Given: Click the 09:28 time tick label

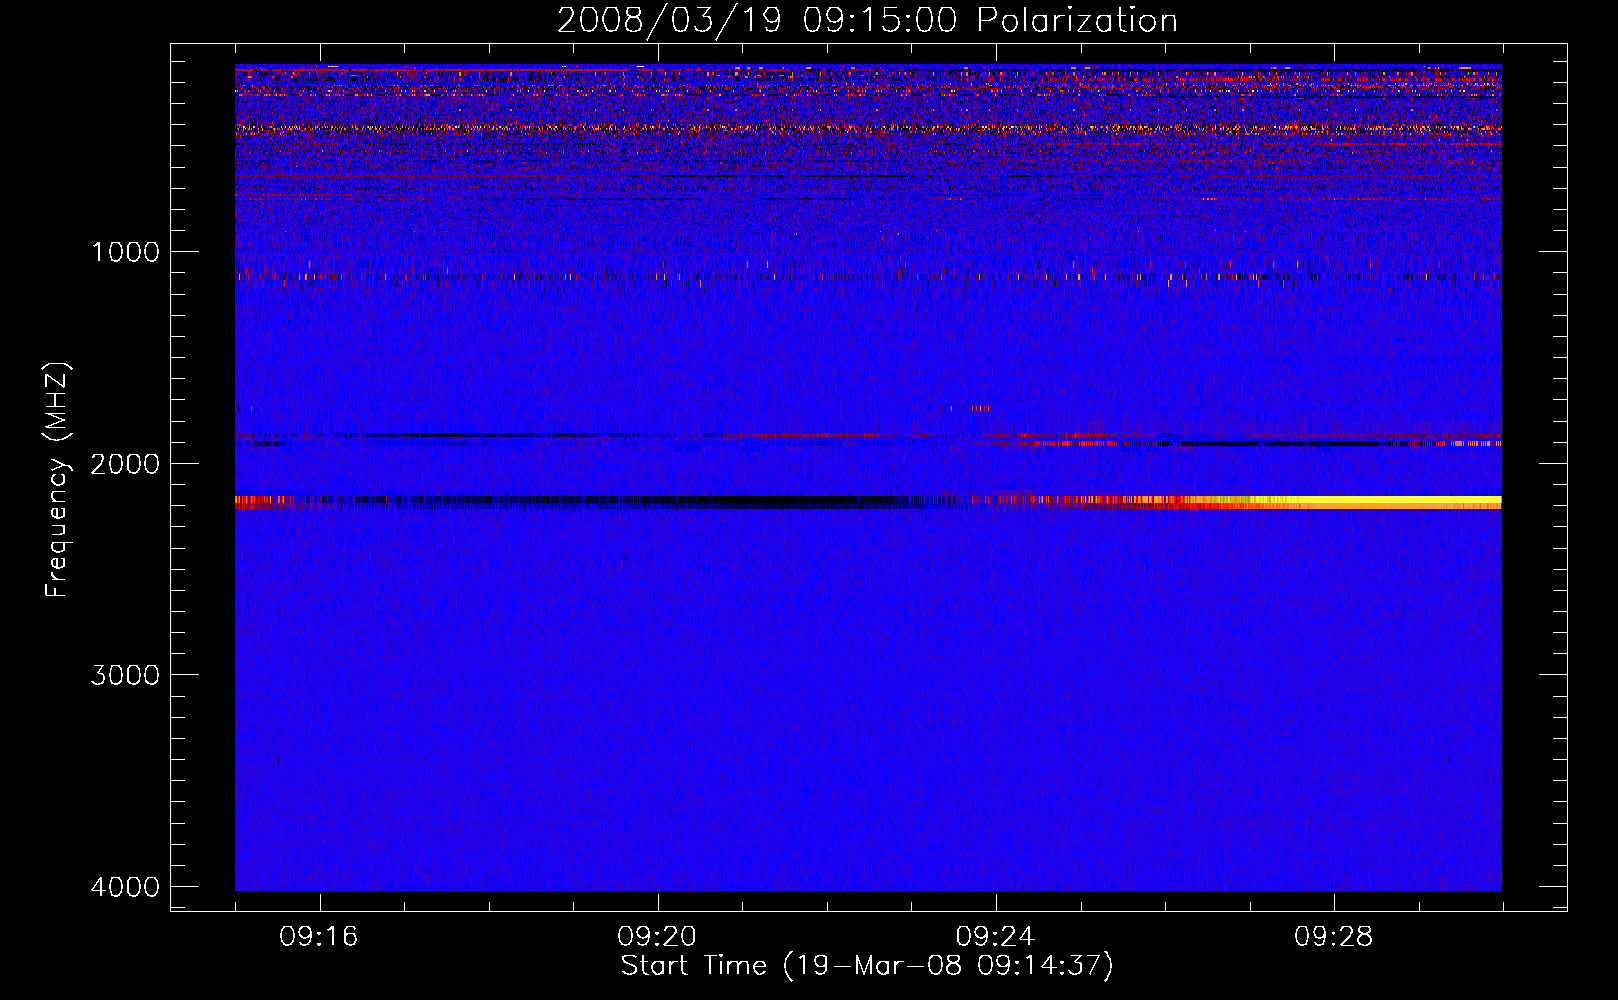Looking at the screenshot, I should (x=1334, y=937).
